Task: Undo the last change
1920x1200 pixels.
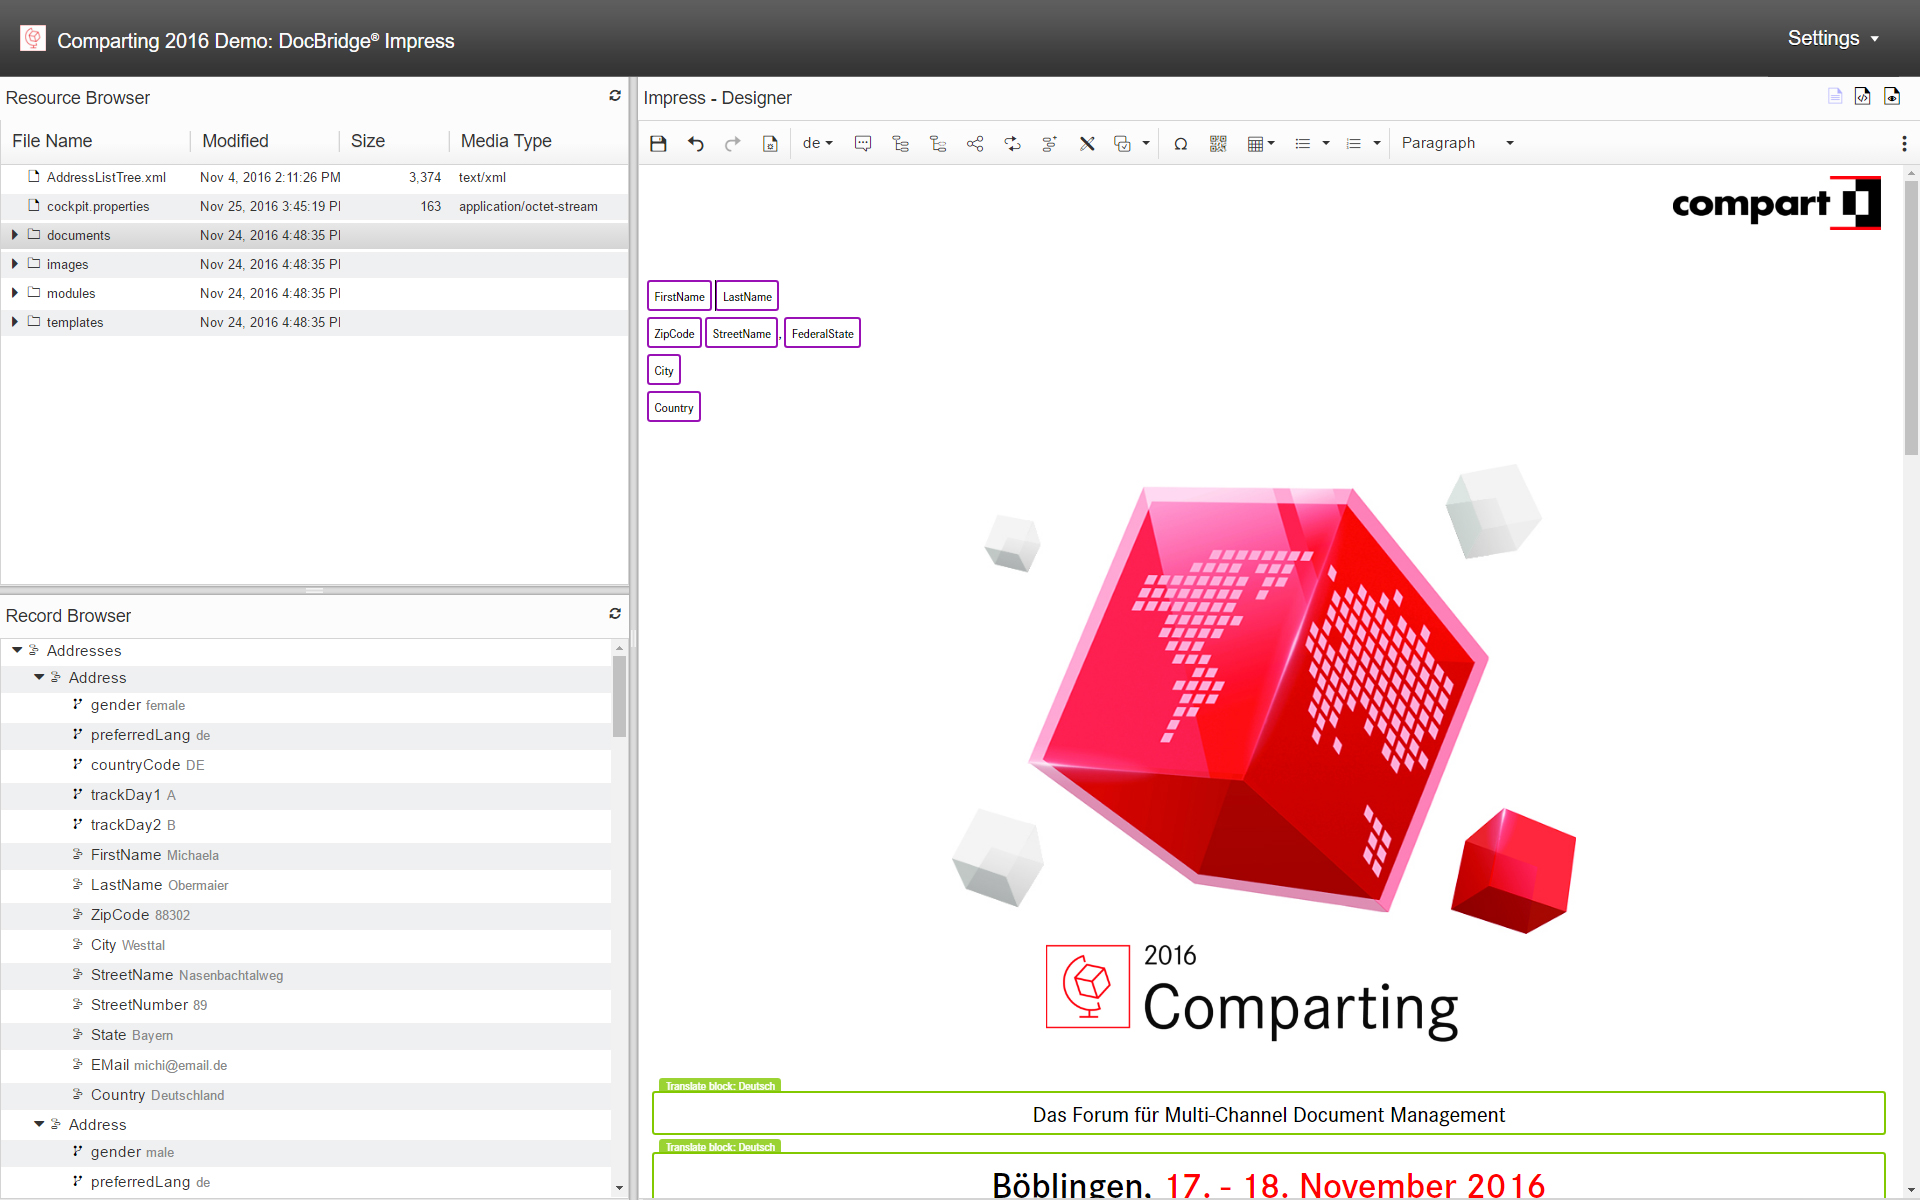Action: (696, 143)
